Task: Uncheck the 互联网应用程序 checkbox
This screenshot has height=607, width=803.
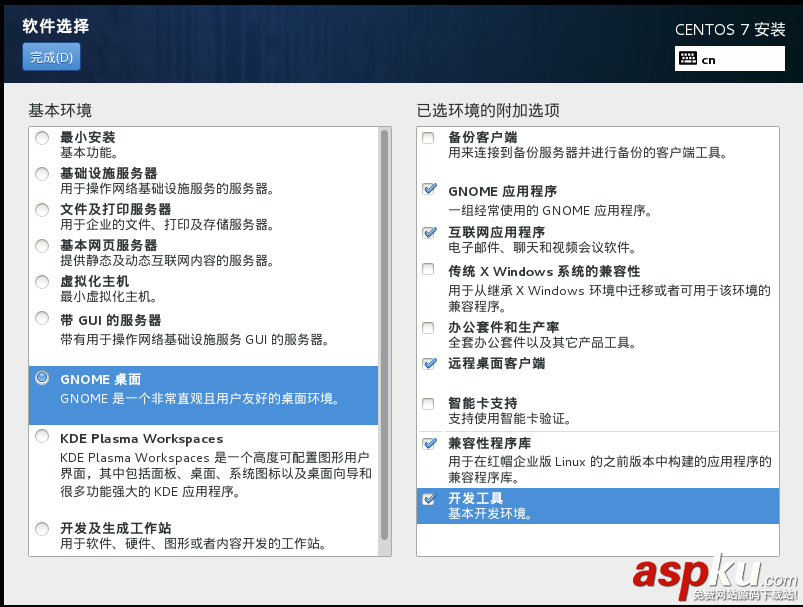Action: point(429,233)
